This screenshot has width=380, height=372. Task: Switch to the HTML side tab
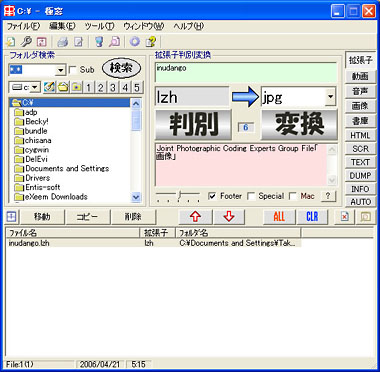pos(360,136)
